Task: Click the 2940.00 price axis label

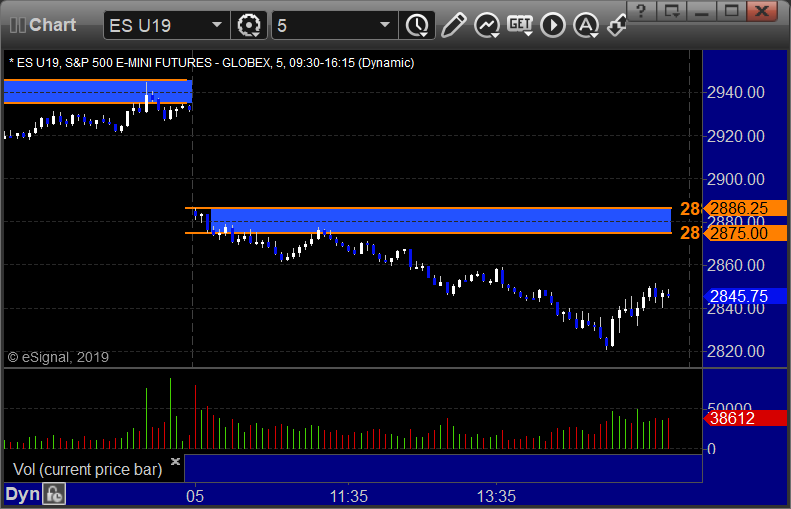Action: [x=736, y=92]
